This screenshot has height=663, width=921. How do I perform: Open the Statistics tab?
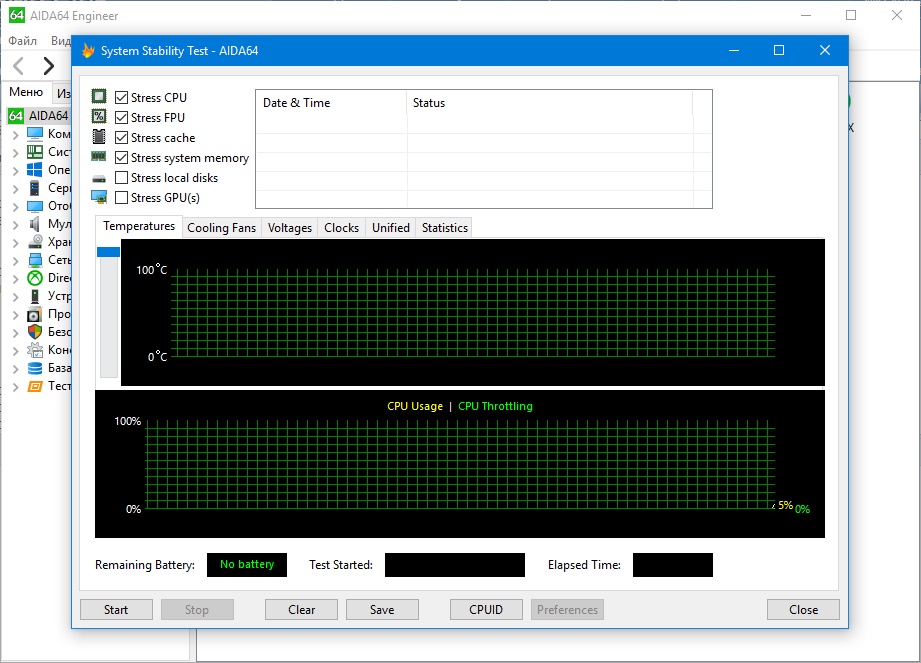(x=444, y=228)
